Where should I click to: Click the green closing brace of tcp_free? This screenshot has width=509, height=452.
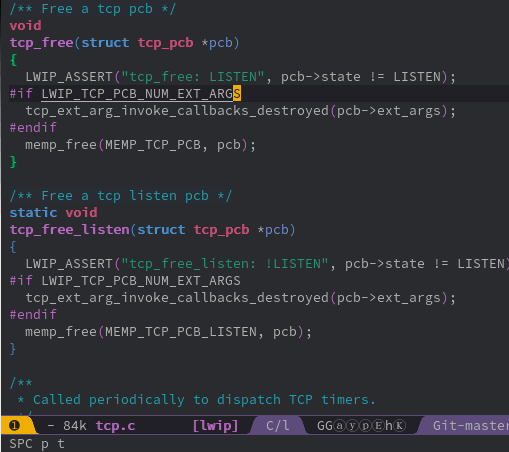(13, 162)
